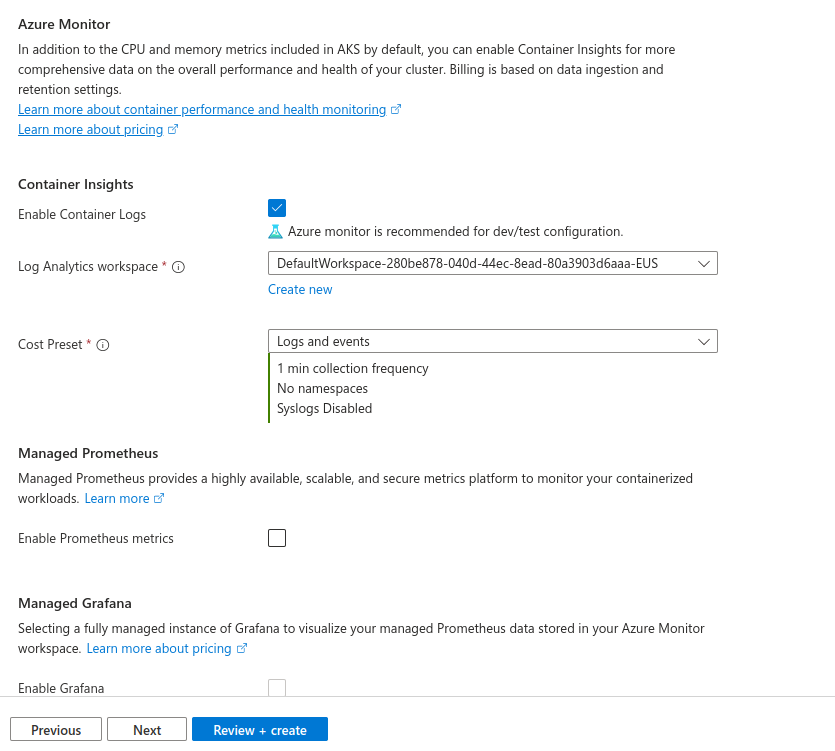This screenshot has height=751, width=835.
Task: Click Create new workspace link
Action: tap(300, 290)
